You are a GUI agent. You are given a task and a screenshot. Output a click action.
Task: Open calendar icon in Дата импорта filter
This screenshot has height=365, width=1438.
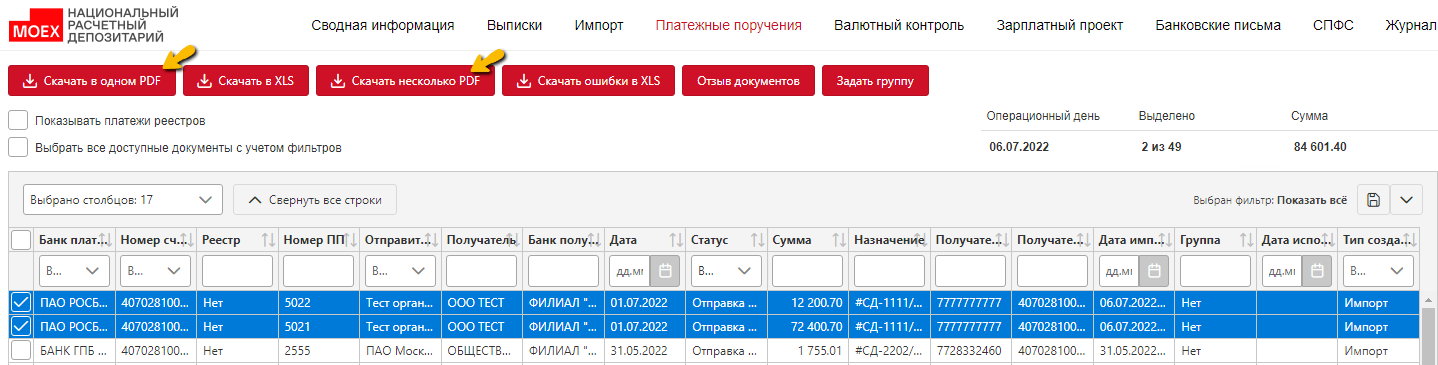(1154, 271)
